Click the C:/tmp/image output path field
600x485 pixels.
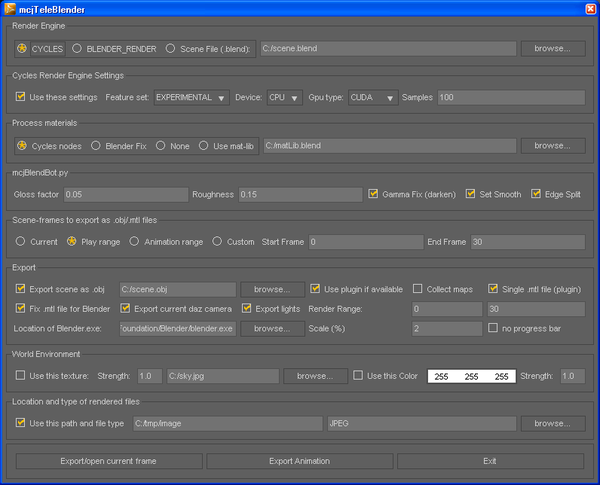[x=228, y=424]
